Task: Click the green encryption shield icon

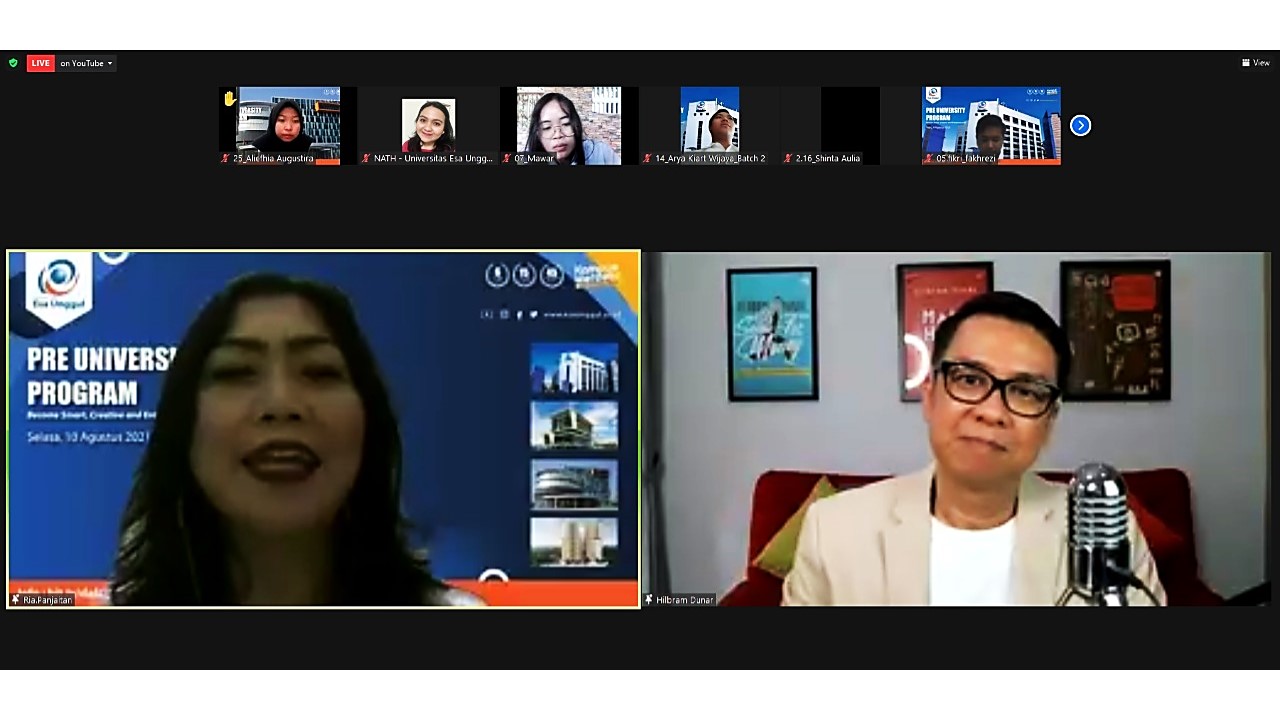Action: pyautogui.click(x=13, y=63)
